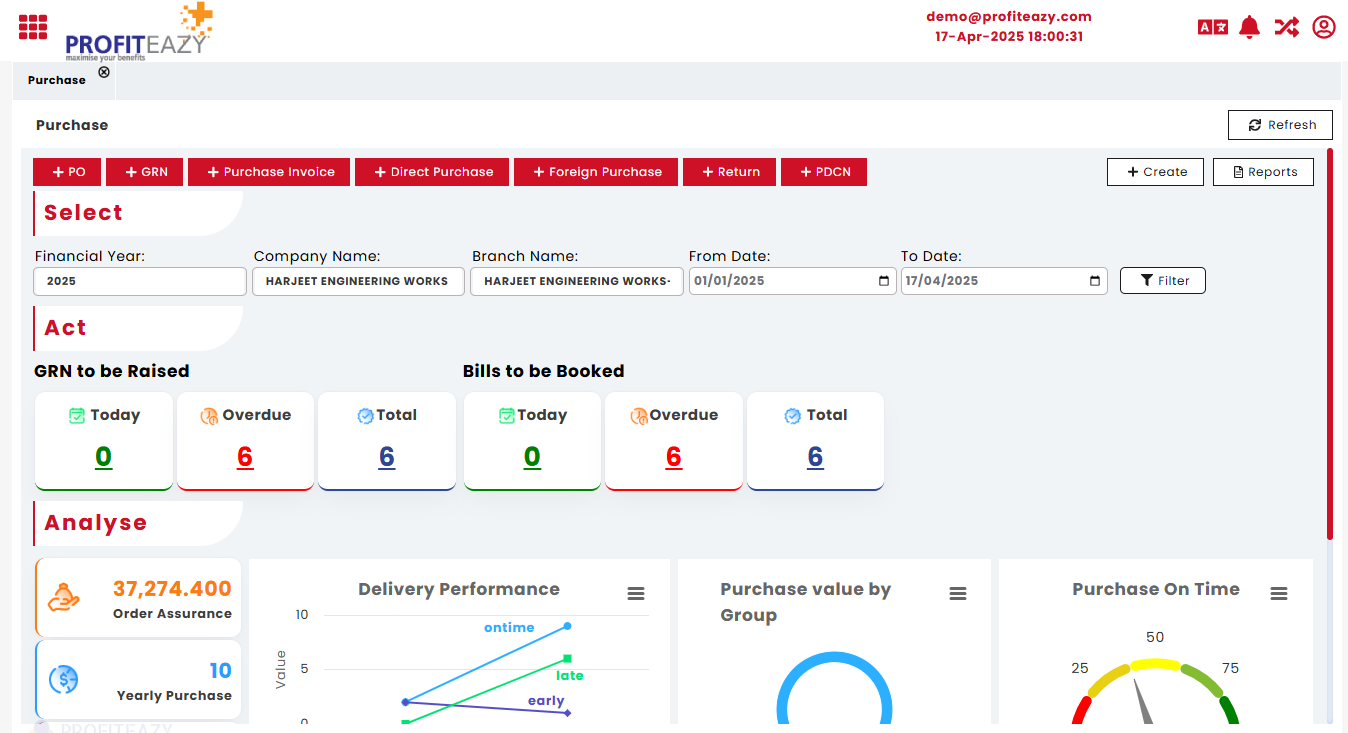Open Purchase On Time chart menu
Viewport: 1348px width, 733px height.
point(1279,594)
